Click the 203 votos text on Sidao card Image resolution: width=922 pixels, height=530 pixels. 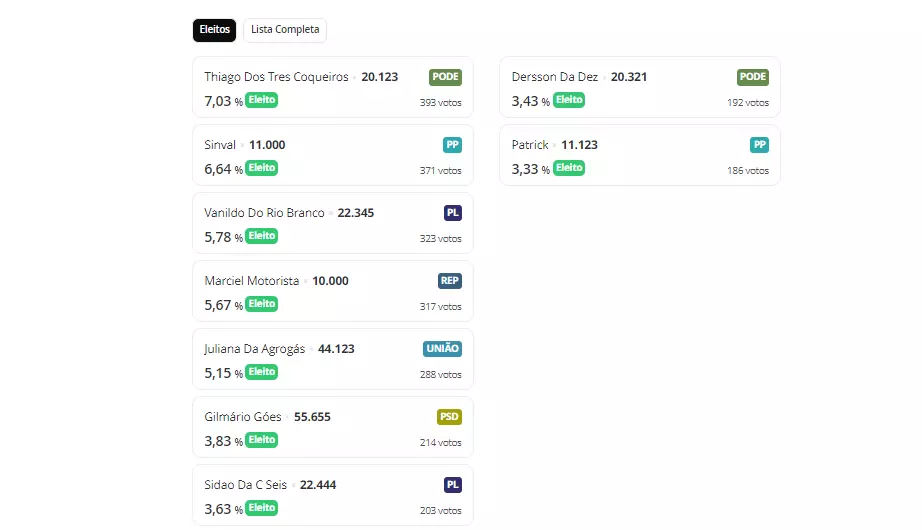pyautogui.click(x=440, y=511)
